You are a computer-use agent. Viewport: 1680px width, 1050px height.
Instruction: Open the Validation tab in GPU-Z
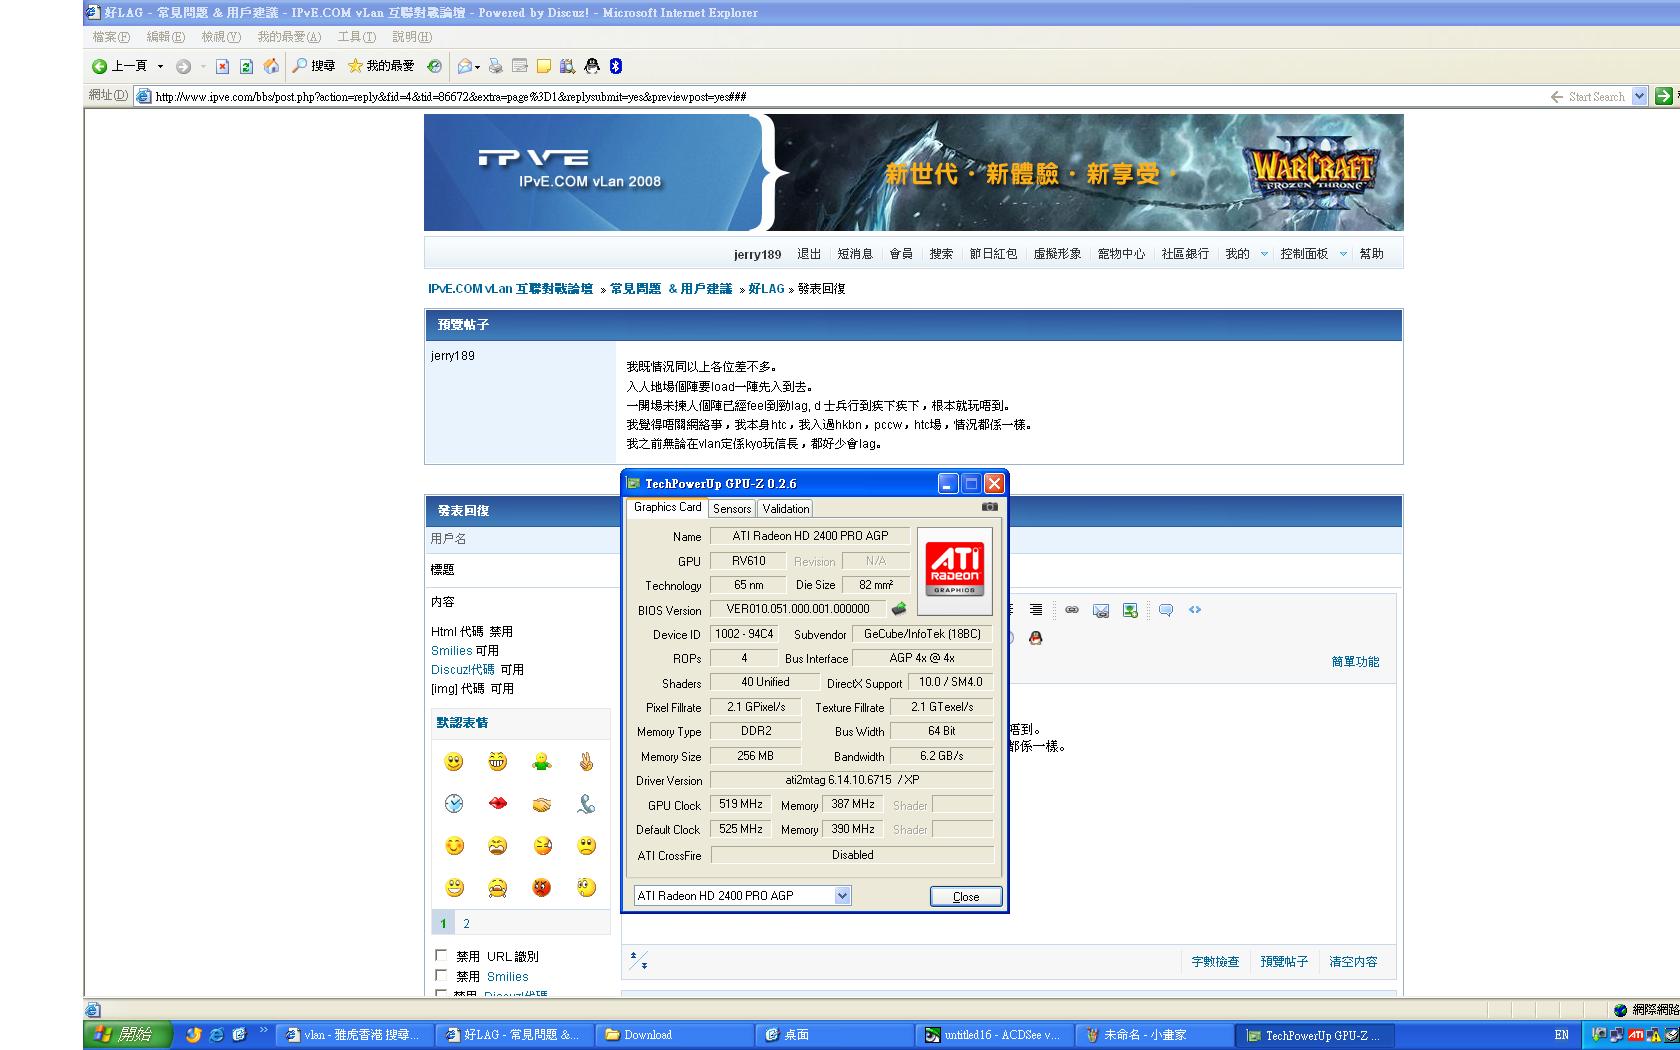(785, 509)
